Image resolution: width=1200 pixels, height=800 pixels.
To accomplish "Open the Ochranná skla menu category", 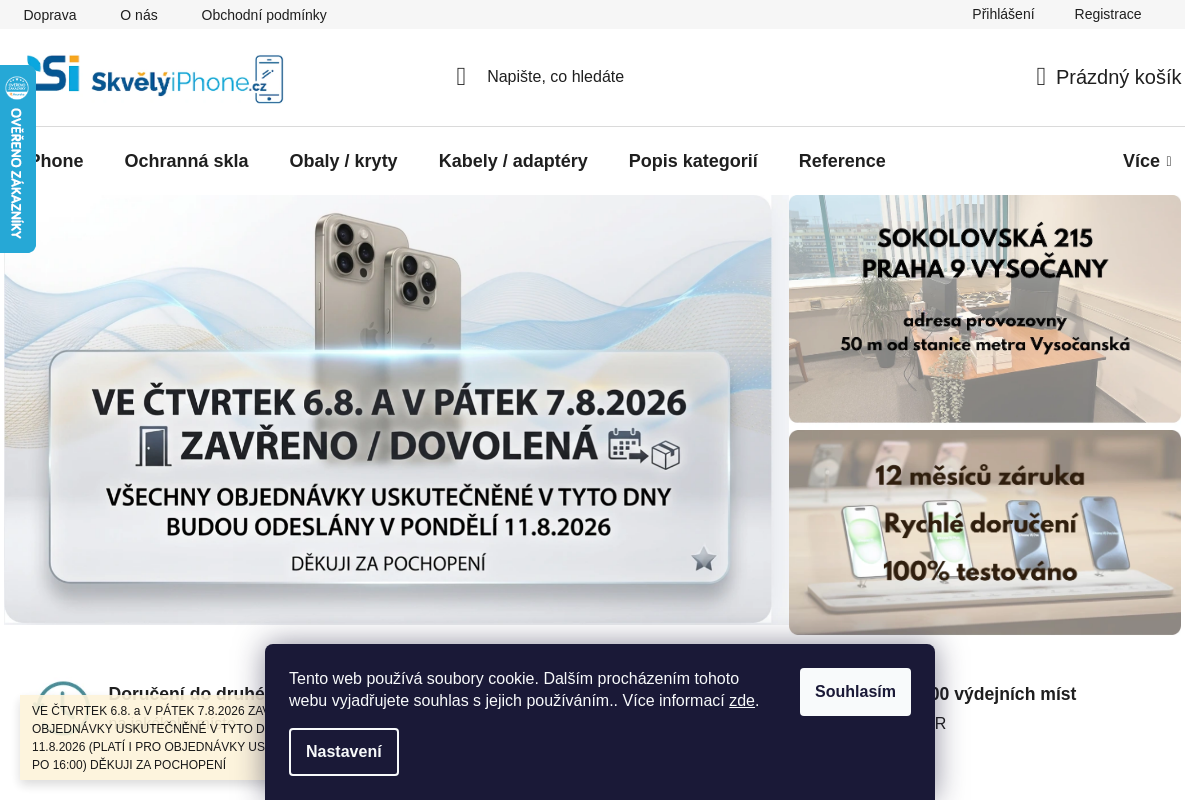I will pos(186,161).
